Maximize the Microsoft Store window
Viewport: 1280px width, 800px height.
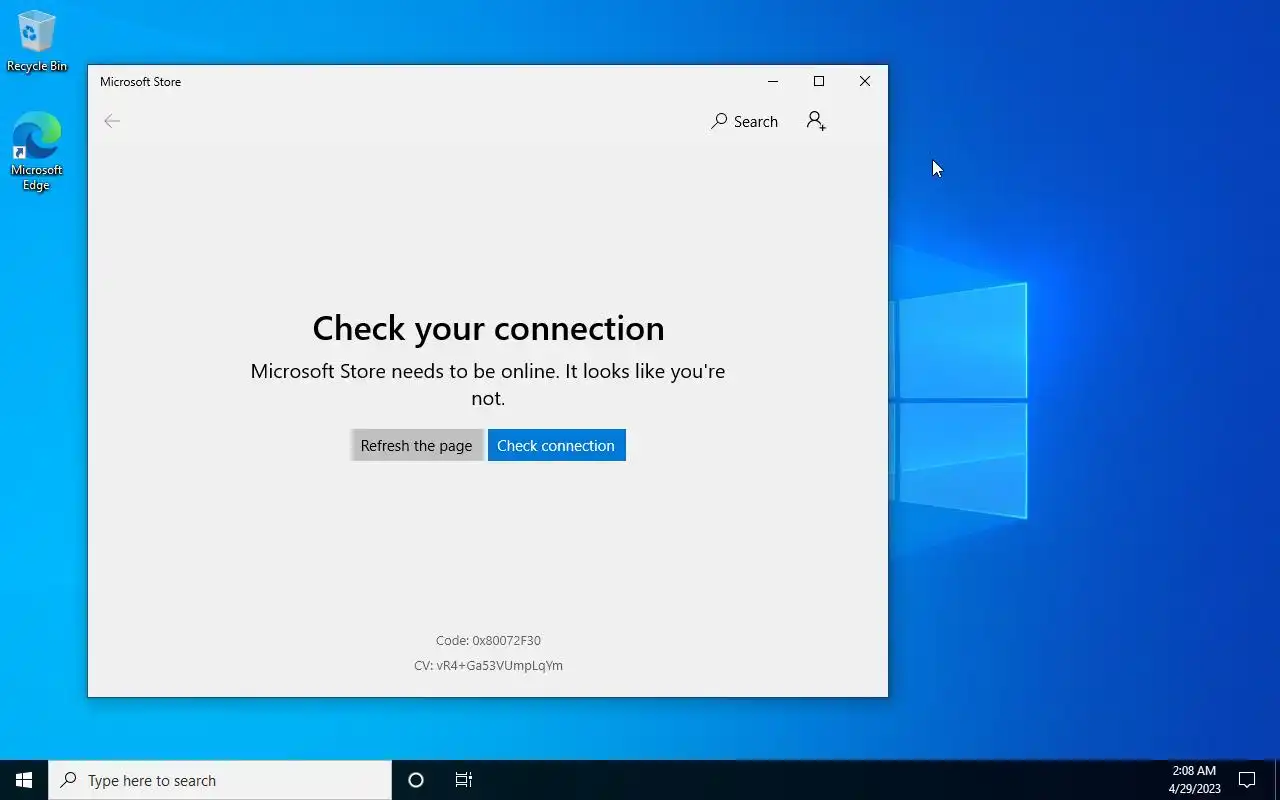coord(819,81)
